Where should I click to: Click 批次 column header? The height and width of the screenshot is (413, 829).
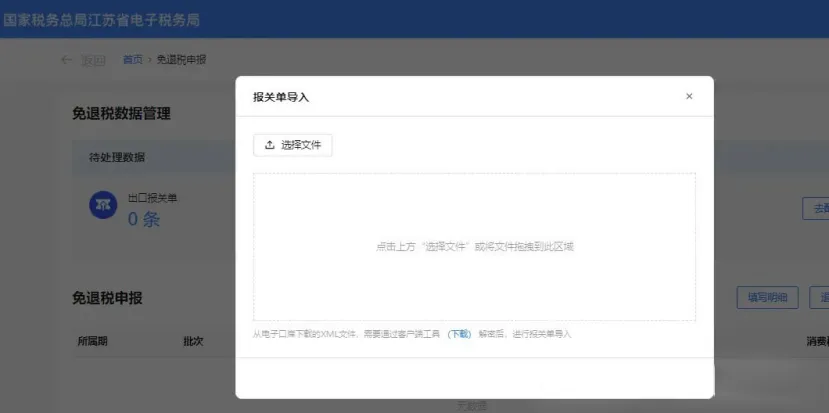coord(193,341)
